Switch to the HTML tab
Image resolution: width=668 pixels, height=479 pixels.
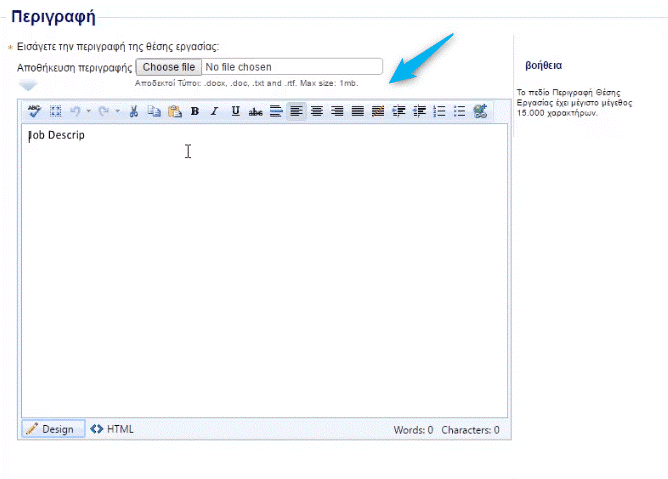tap(112, 429)
